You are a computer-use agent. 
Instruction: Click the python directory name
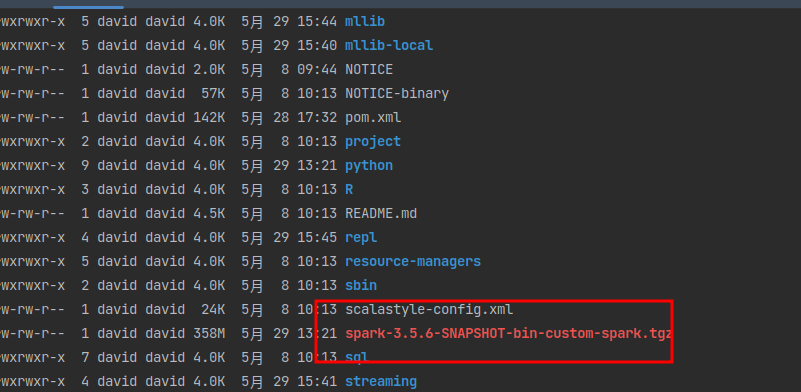[369, 166]
